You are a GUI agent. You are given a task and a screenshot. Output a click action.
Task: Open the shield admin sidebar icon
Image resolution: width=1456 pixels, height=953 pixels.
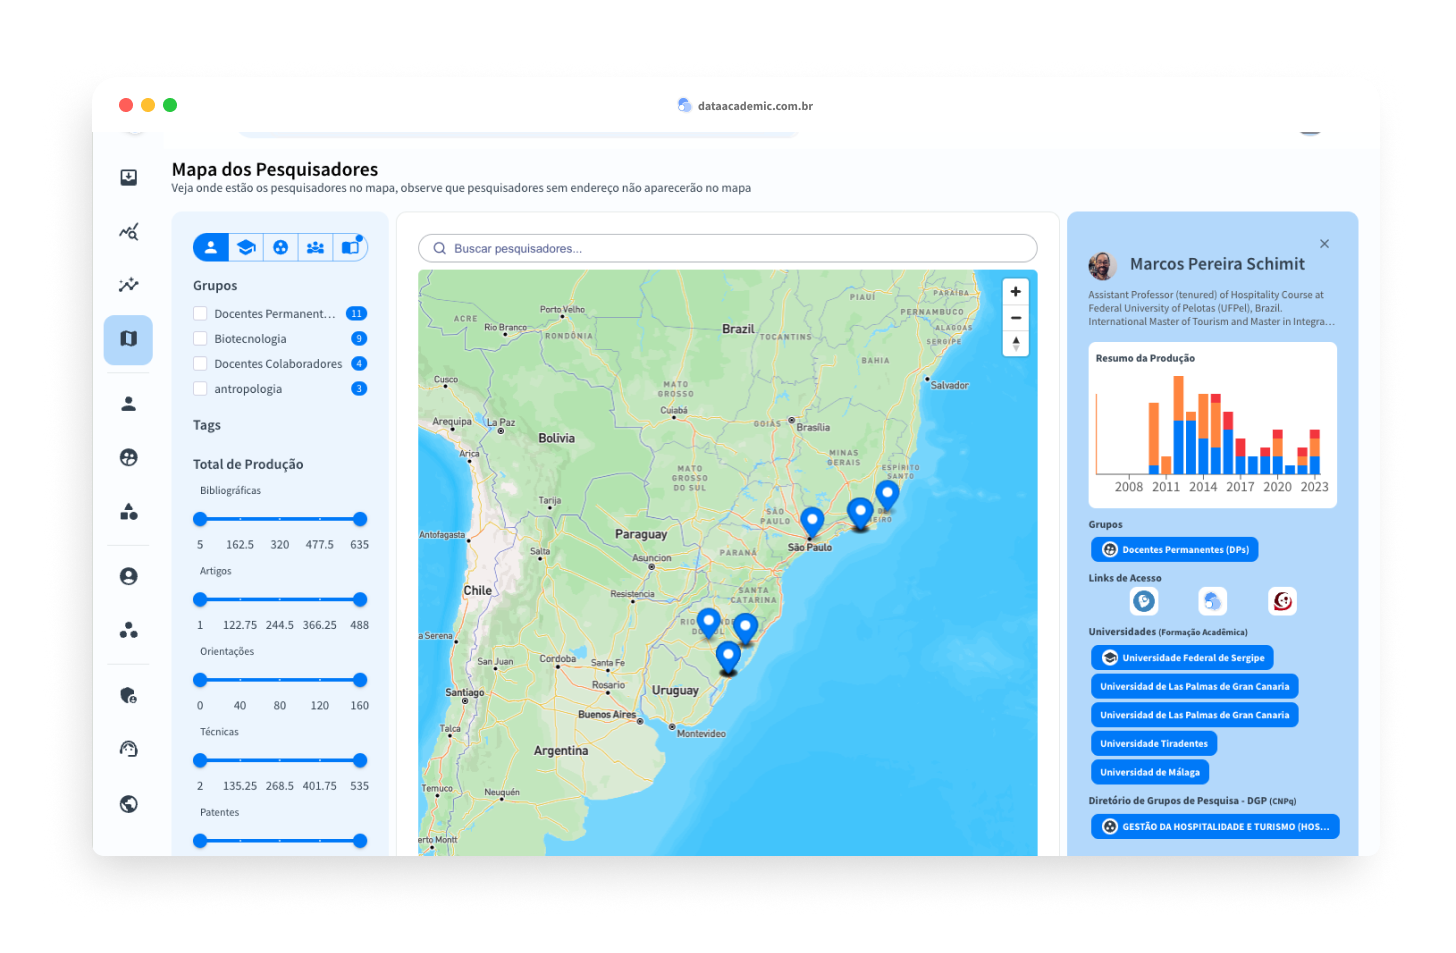(x=128, y=695)
